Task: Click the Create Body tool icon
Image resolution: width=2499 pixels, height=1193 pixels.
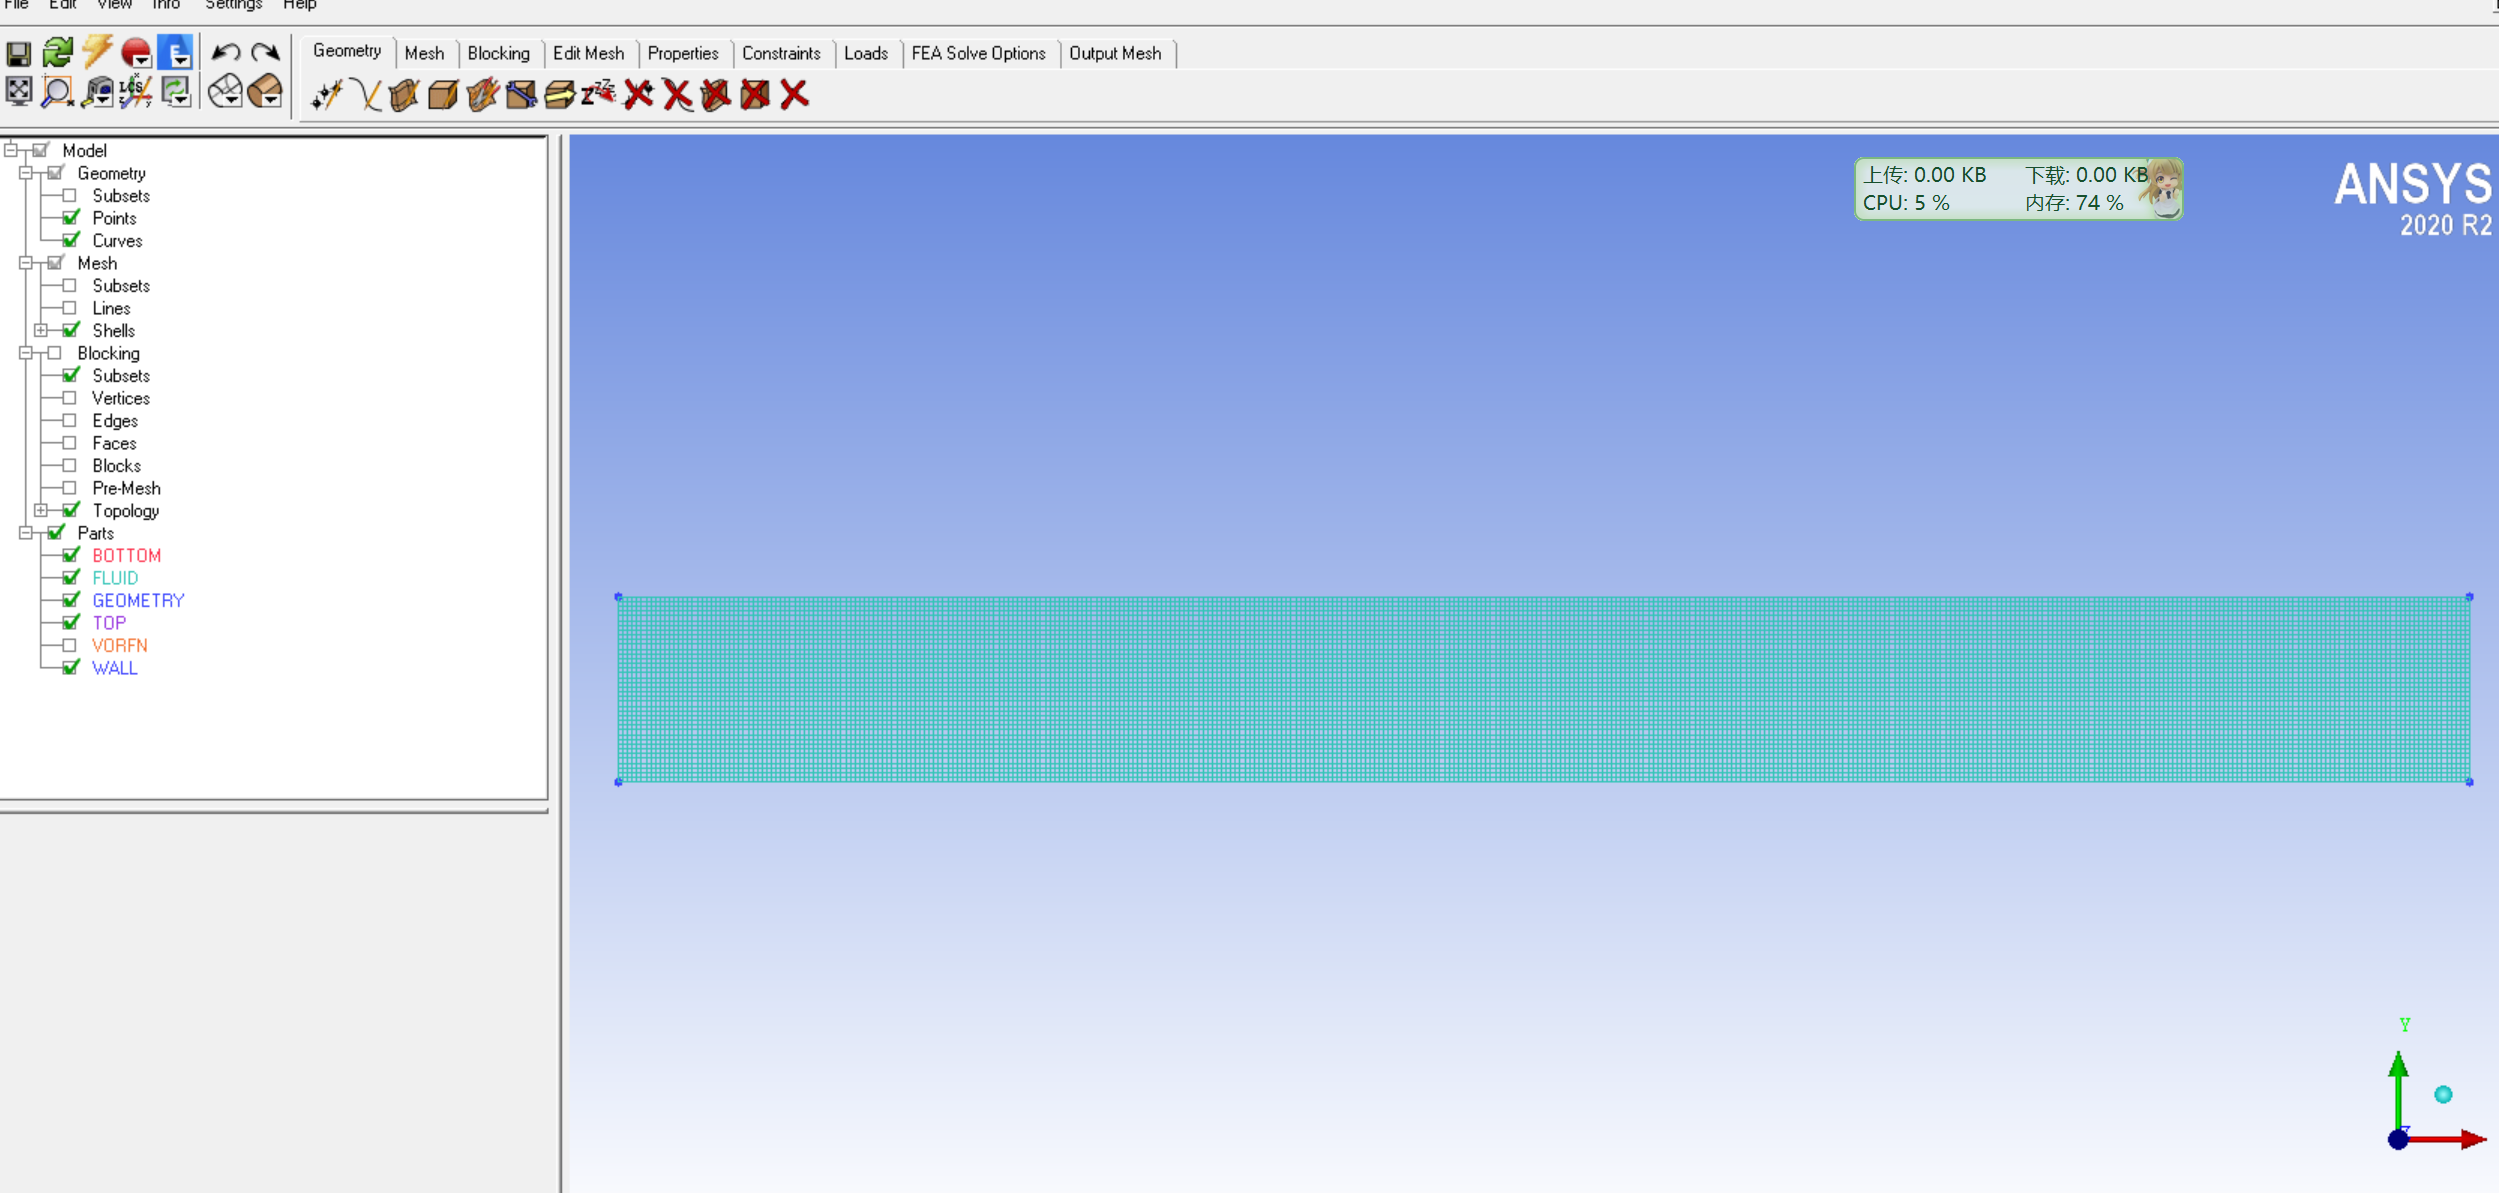Action: [443, 95]
